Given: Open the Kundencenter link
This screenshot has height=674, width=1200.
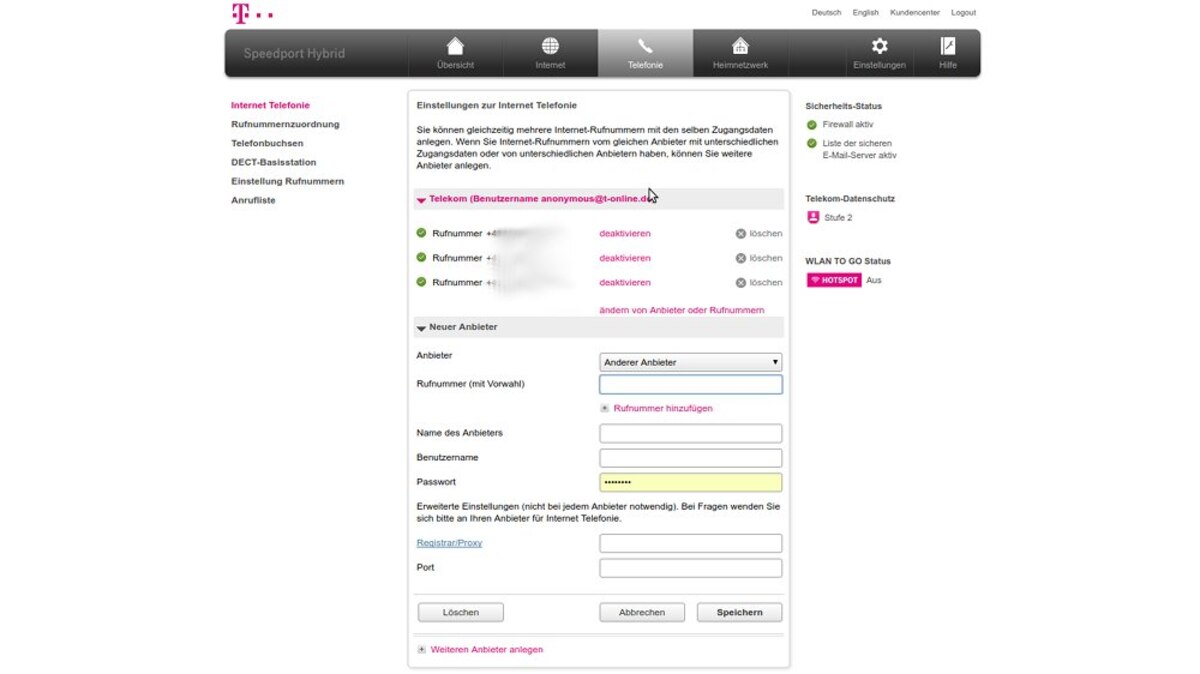Looking at the screenshot, I should point(915,13).
